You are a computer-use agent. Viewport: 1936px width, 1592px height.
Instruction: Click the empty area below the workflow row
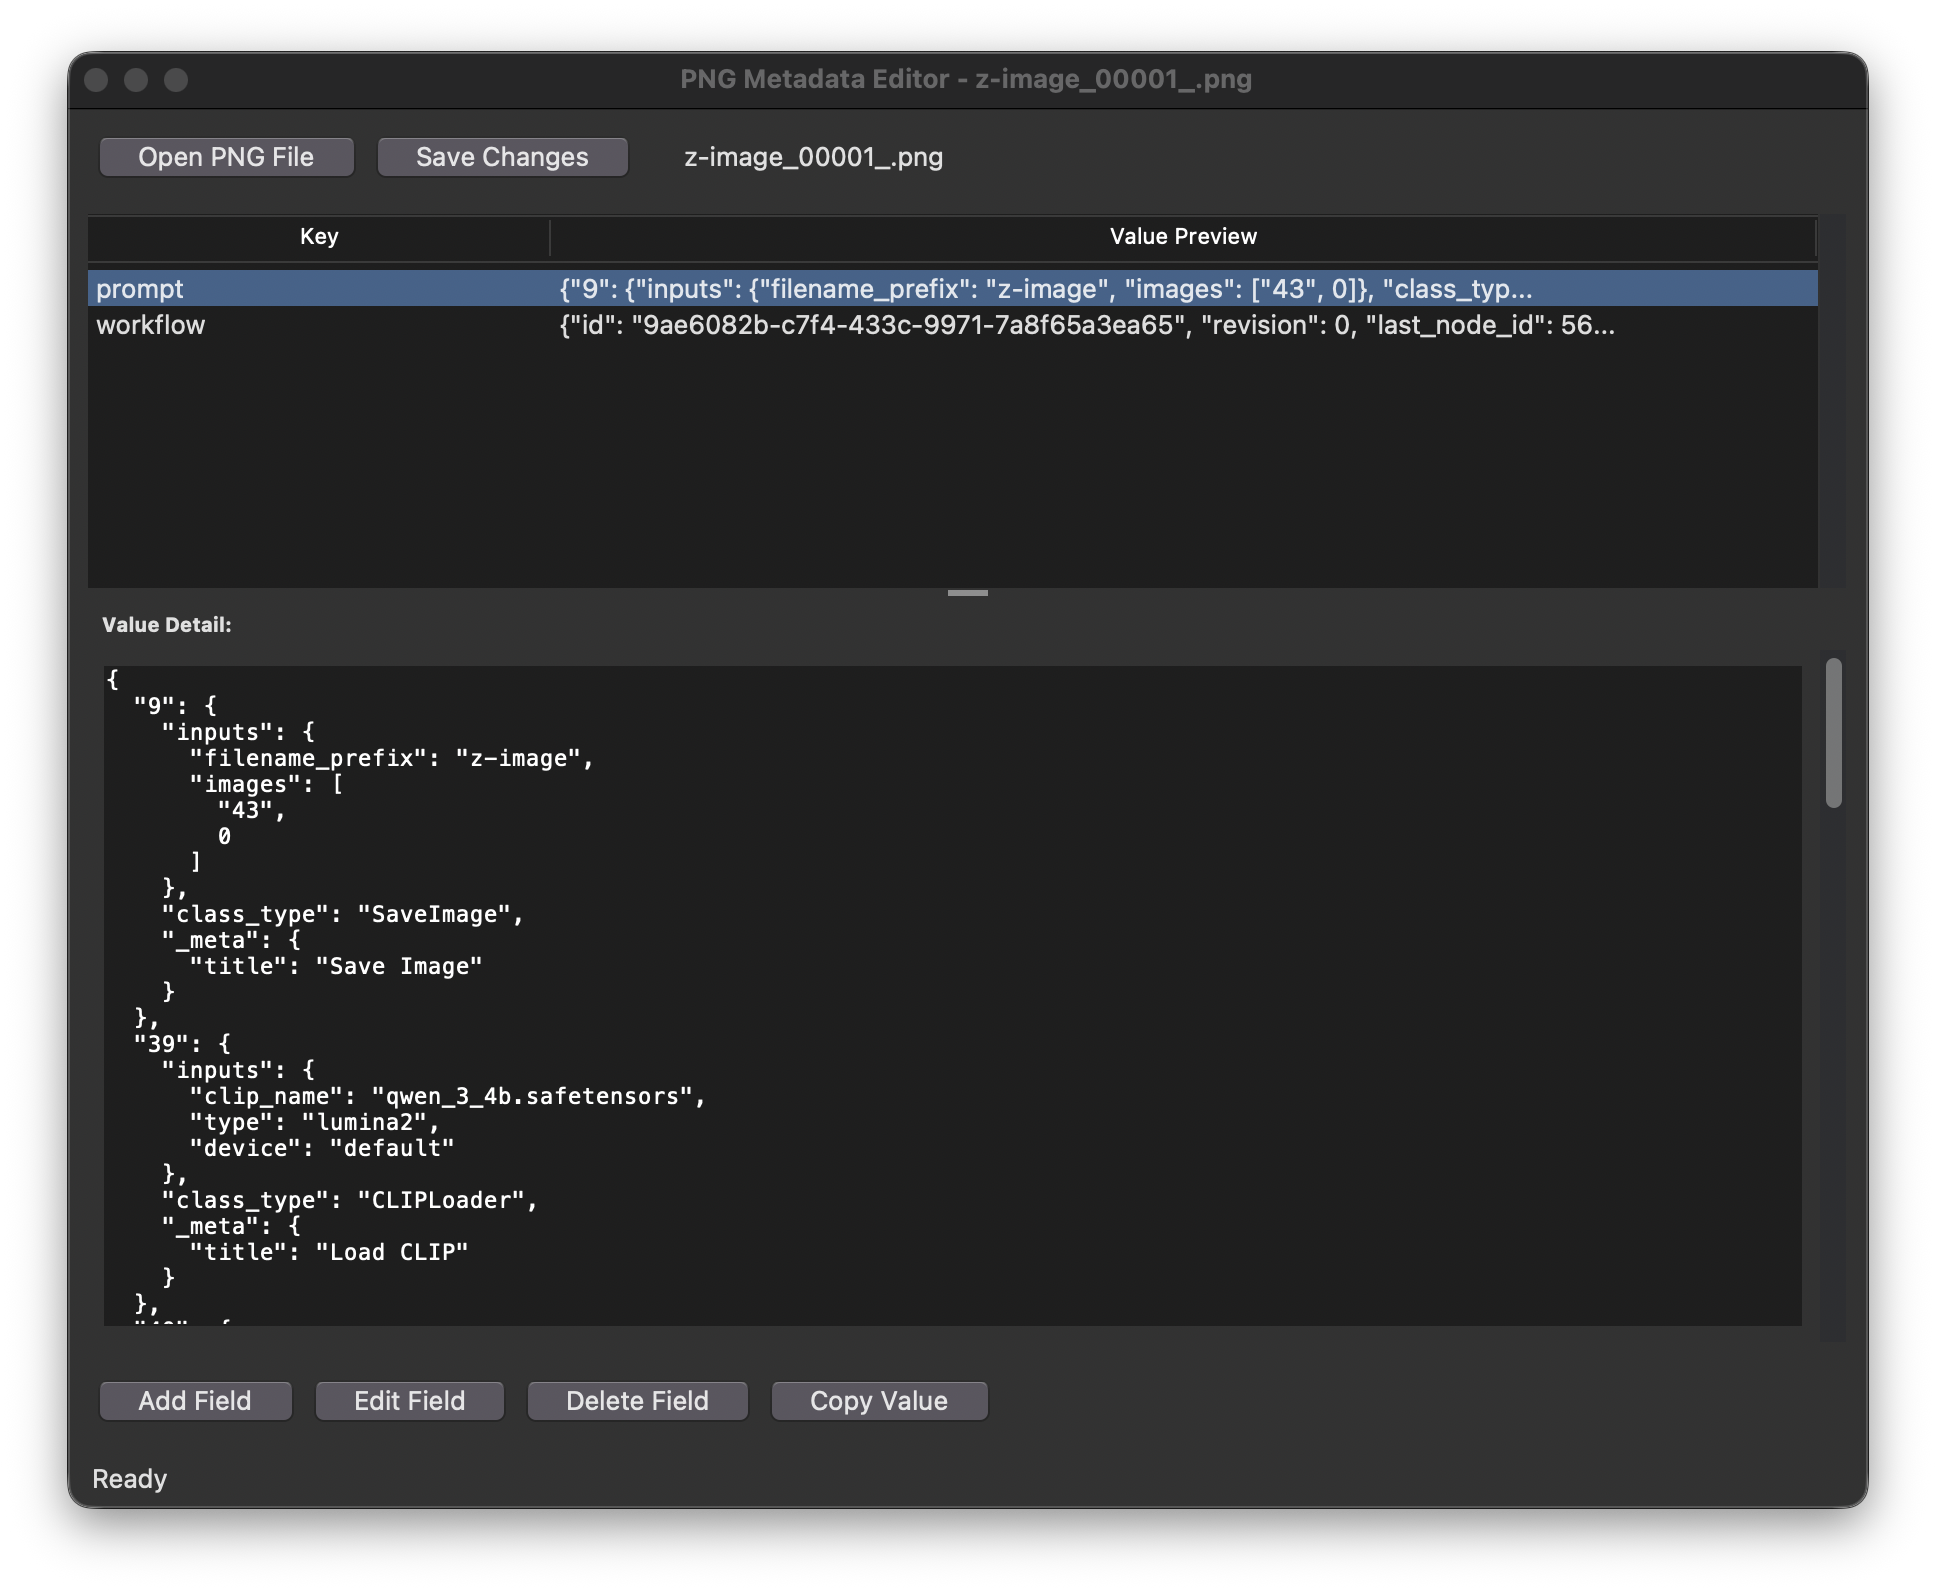900,460
